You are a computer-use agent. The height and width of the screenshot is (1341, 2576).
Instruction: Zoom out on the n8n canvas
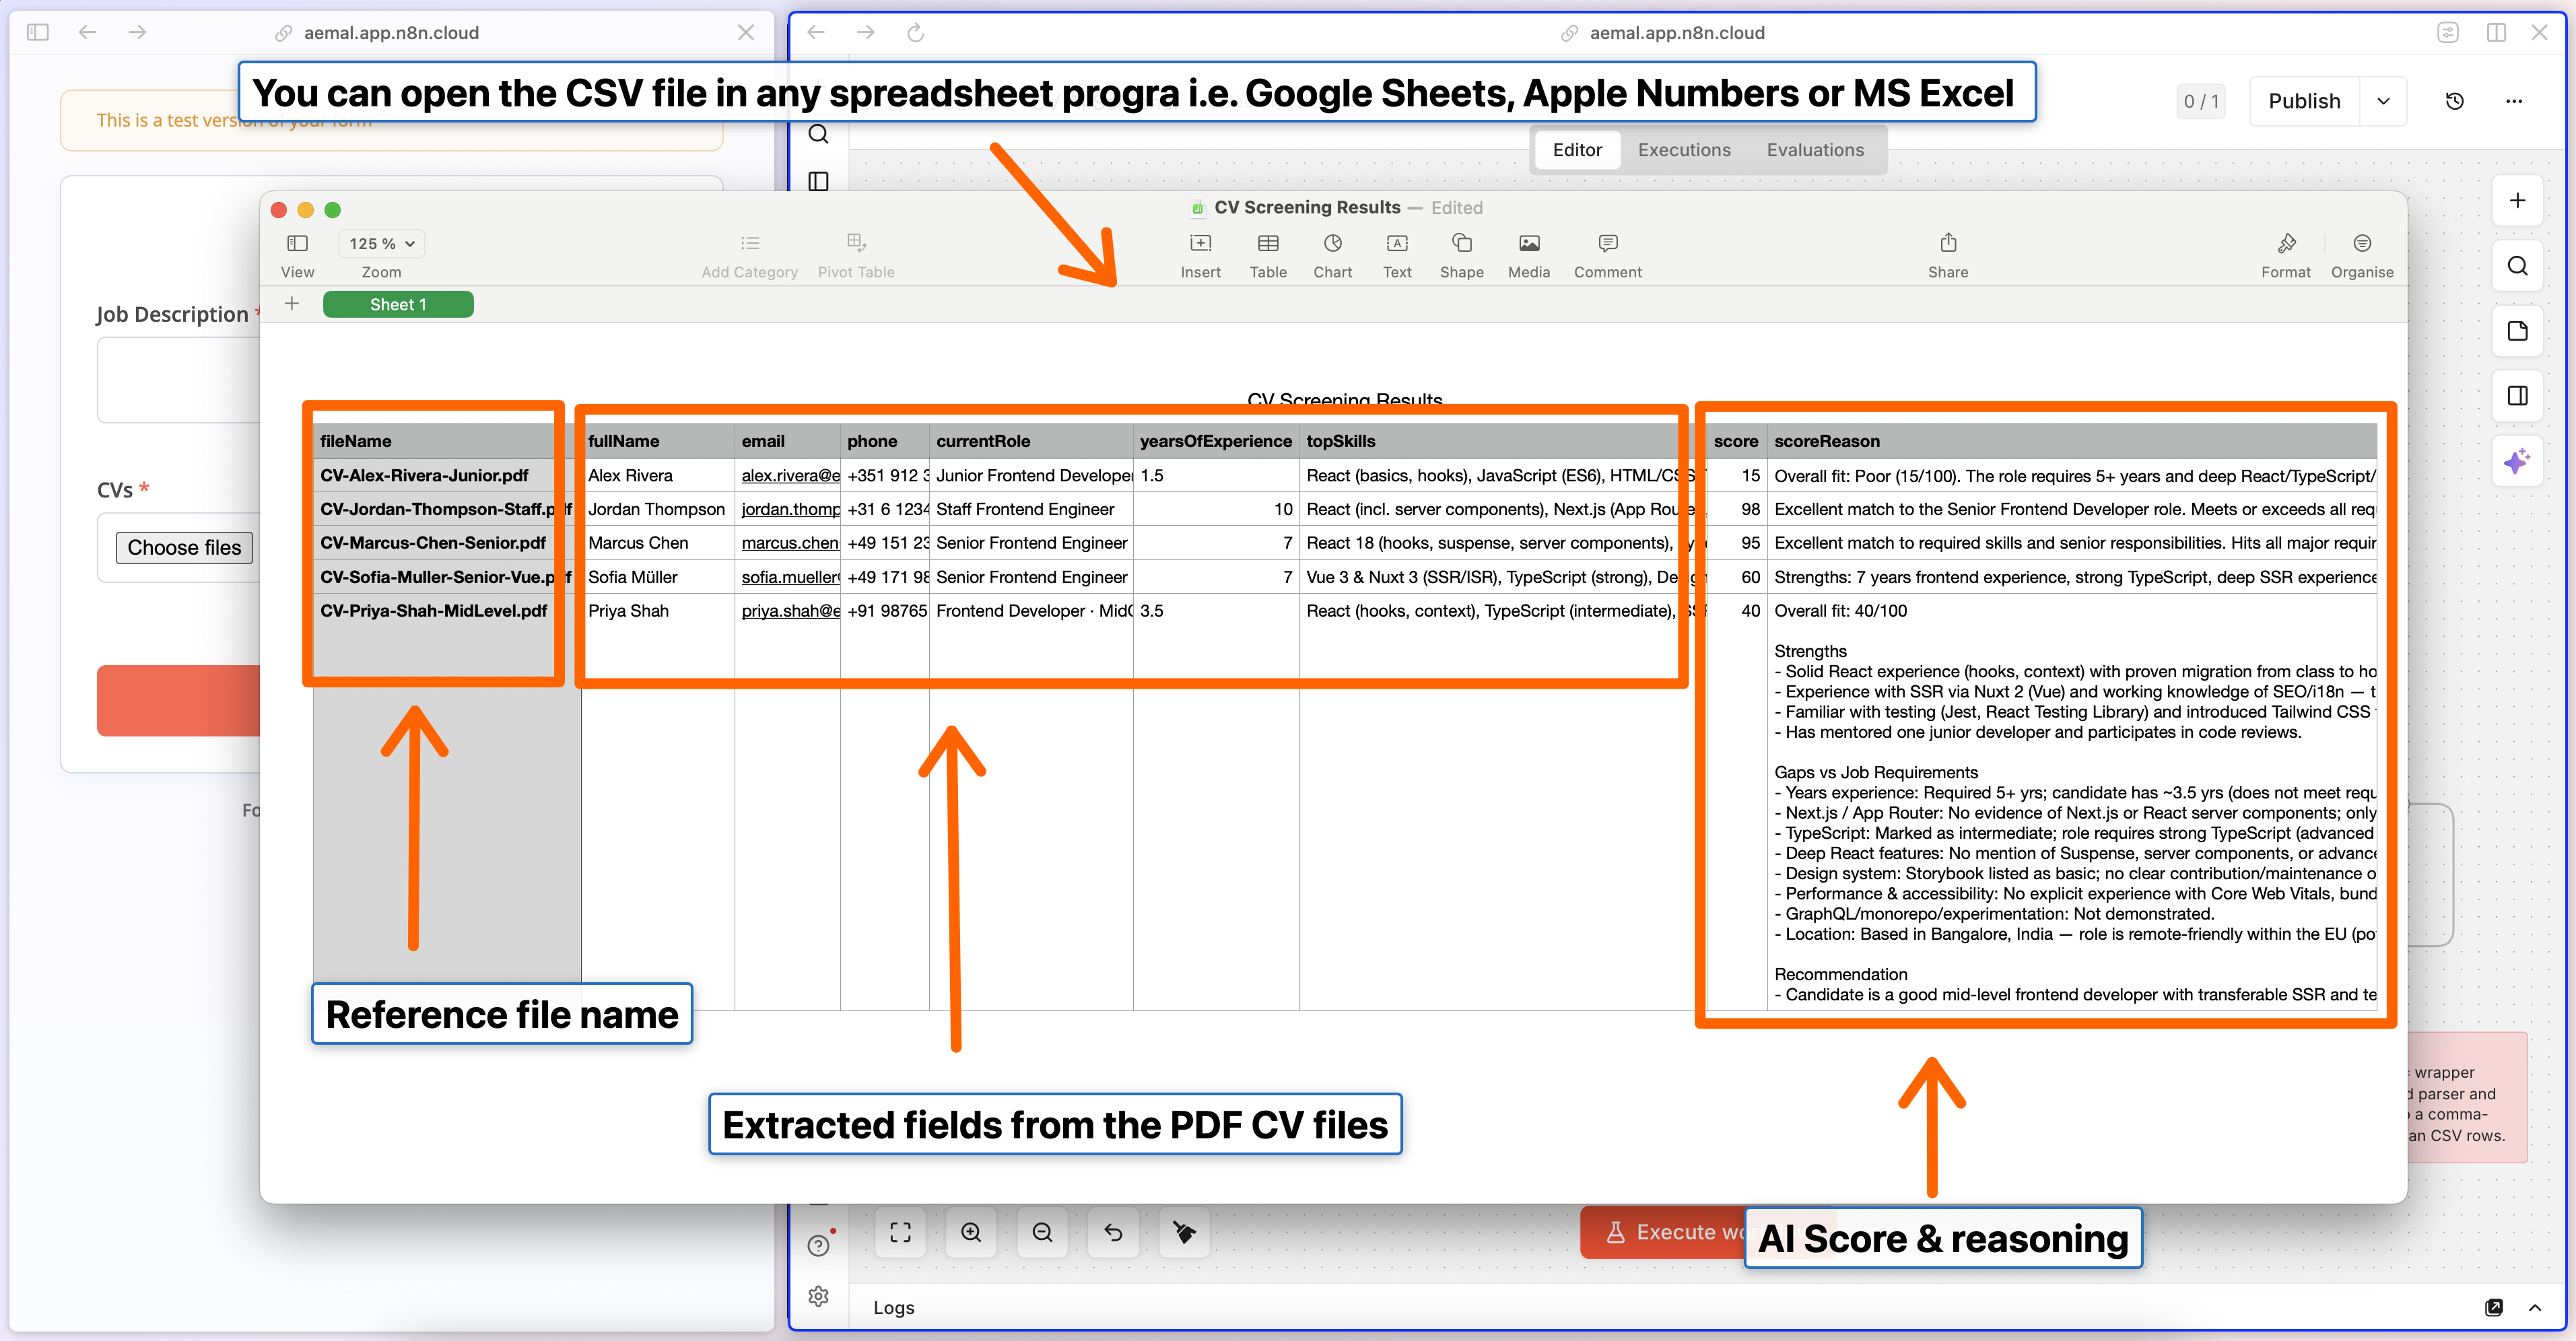coord(1042,1232)
